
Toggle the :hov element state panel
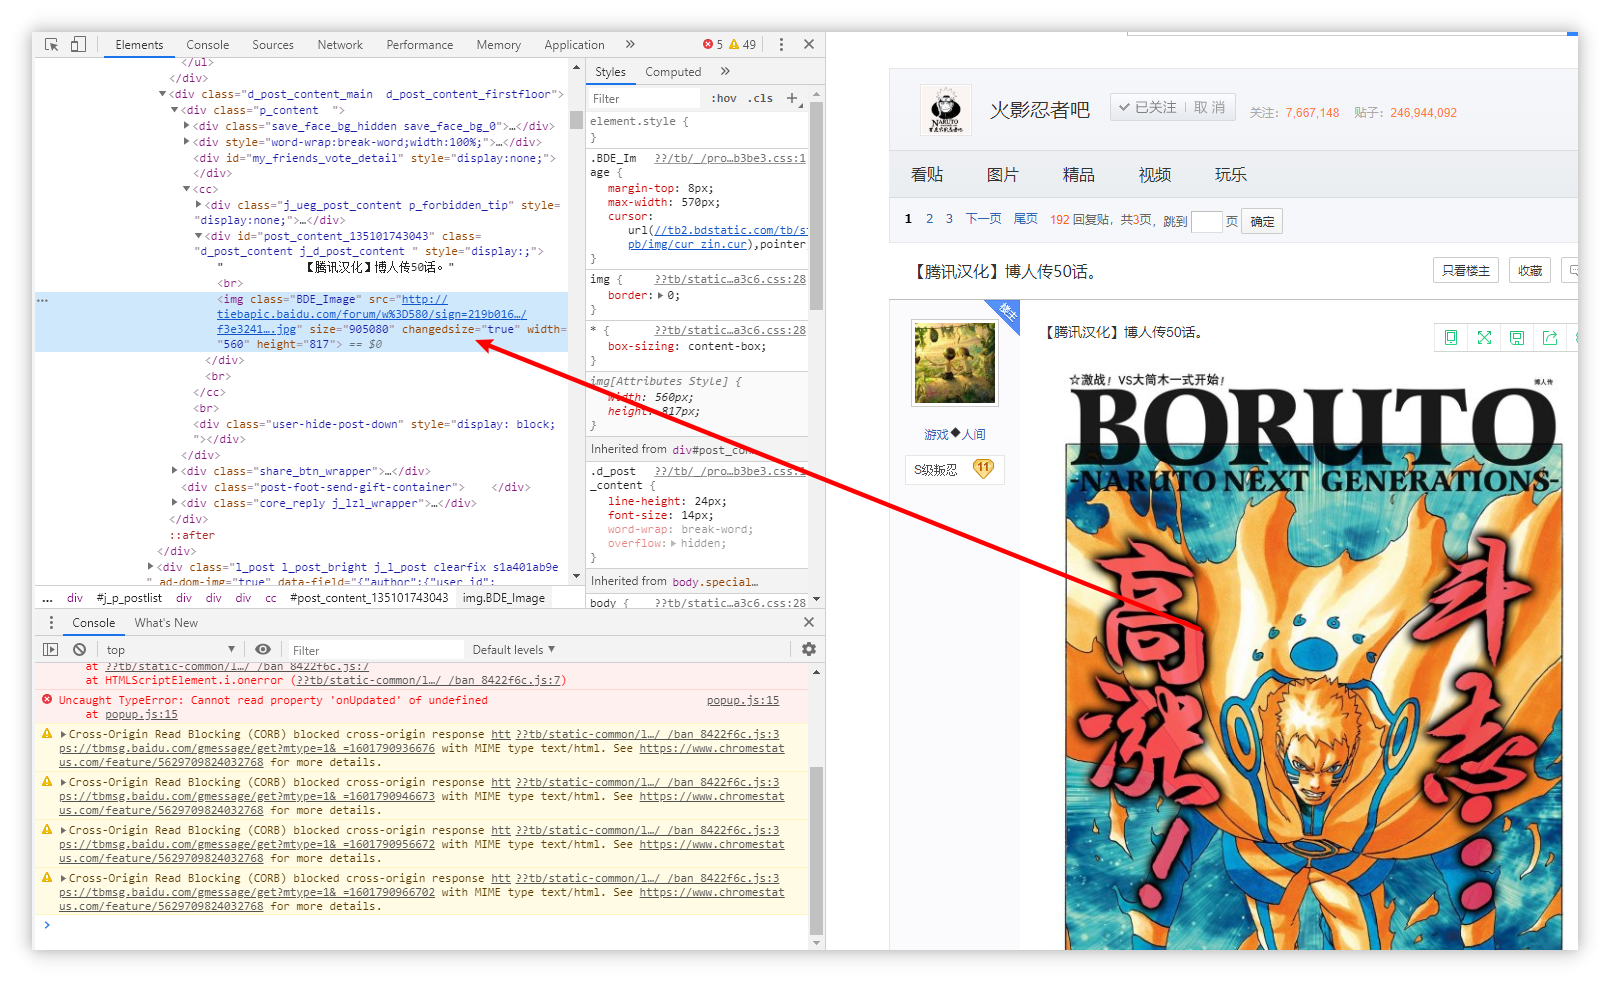point(724,98)
